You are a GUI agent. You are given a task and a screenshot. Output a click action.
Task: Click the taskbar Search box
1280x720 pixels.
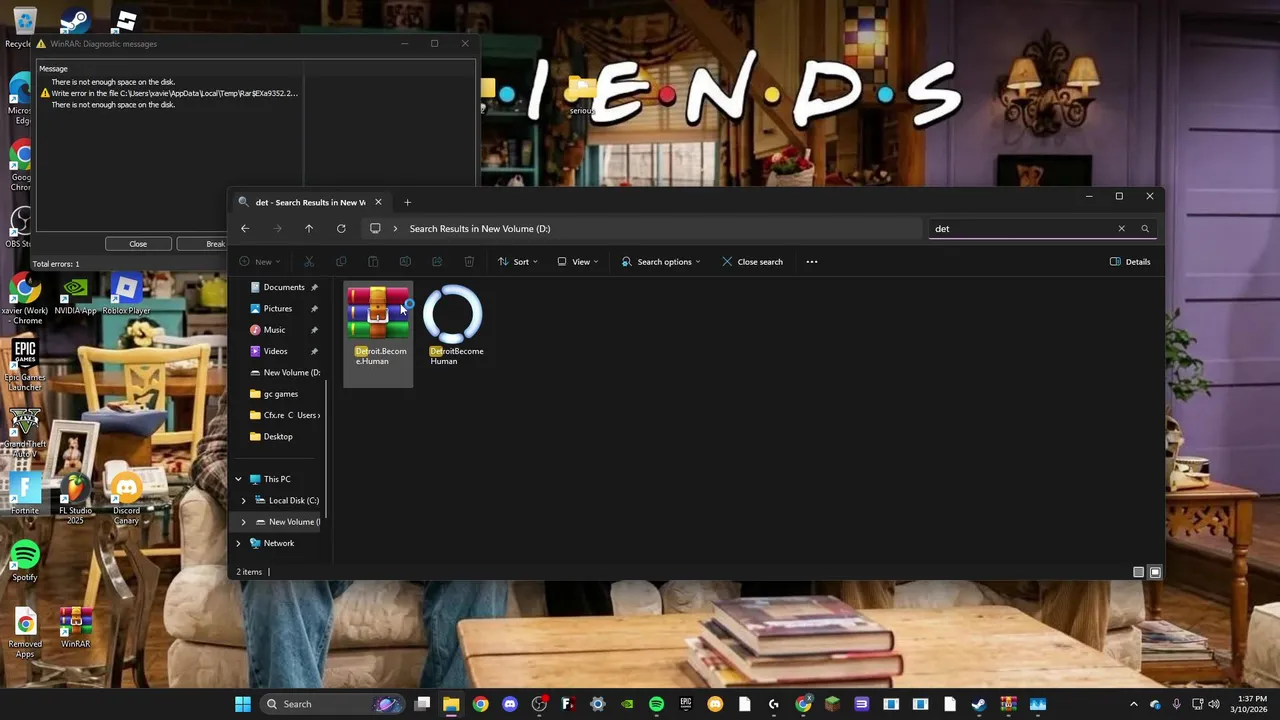coord(332,704)
